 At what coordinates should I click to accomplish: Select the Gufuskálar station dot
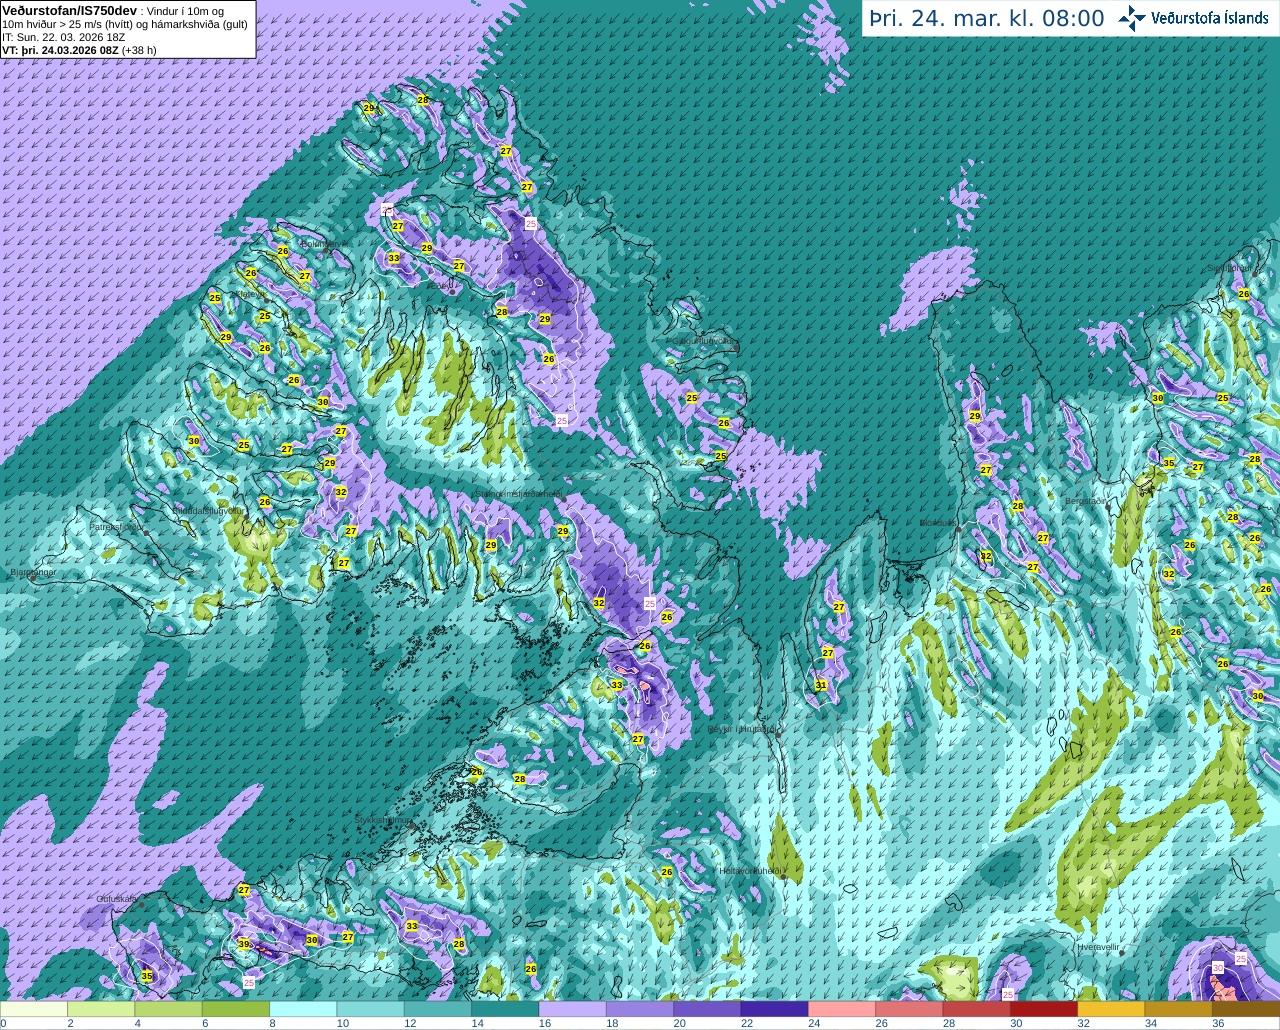tap(142, 905)
